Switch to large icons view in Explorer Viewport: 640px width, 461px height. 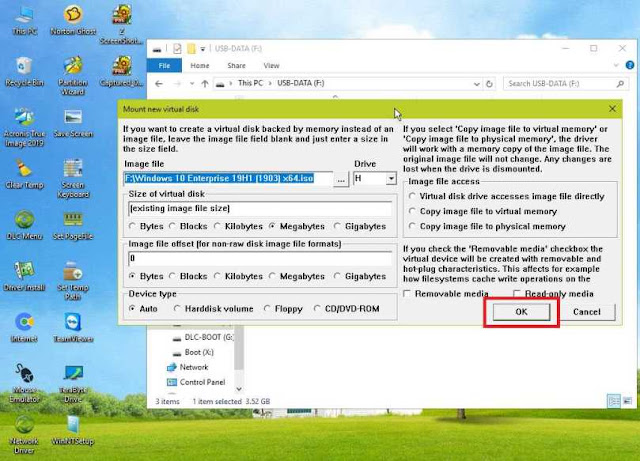coord(627,401)
